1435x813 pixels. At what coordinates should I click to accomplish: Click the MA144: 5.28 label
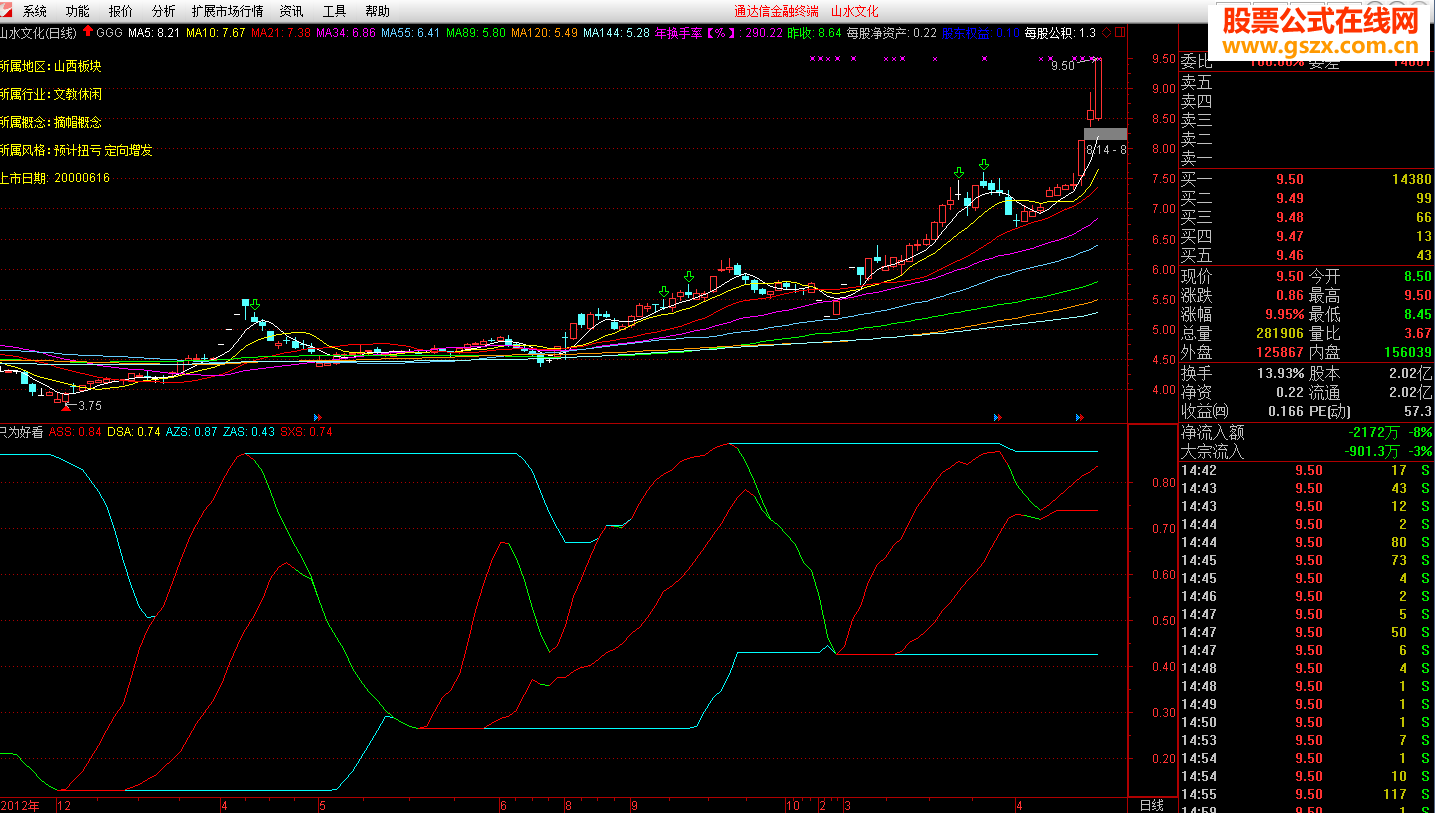point(617,33)
